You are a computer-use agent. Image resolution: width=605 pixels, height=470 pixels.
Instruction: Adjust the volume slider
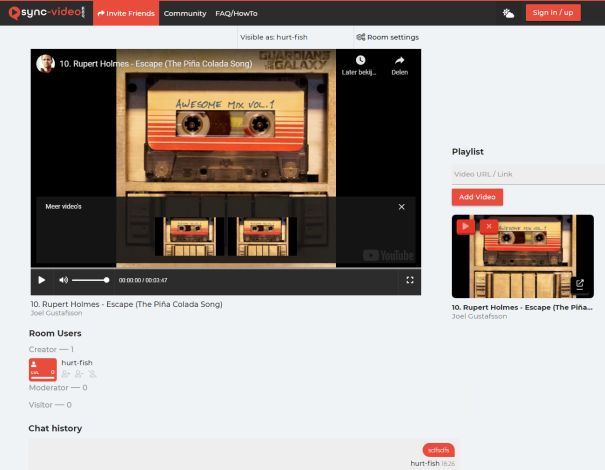[x=91, y=280]
